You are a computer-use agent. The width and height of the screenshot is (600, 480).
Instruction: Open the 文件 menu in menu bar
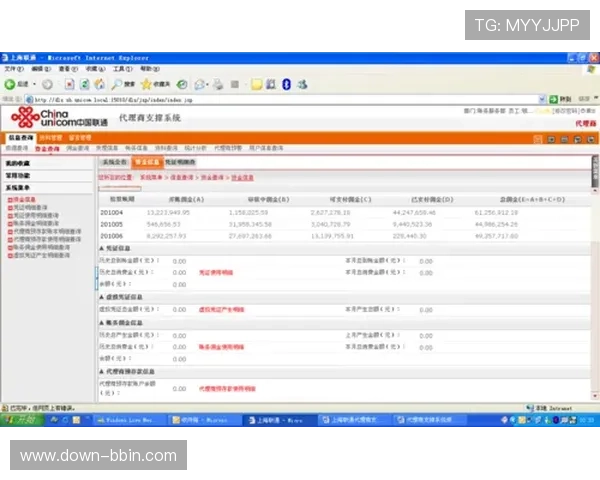click(x=12, y=69)
